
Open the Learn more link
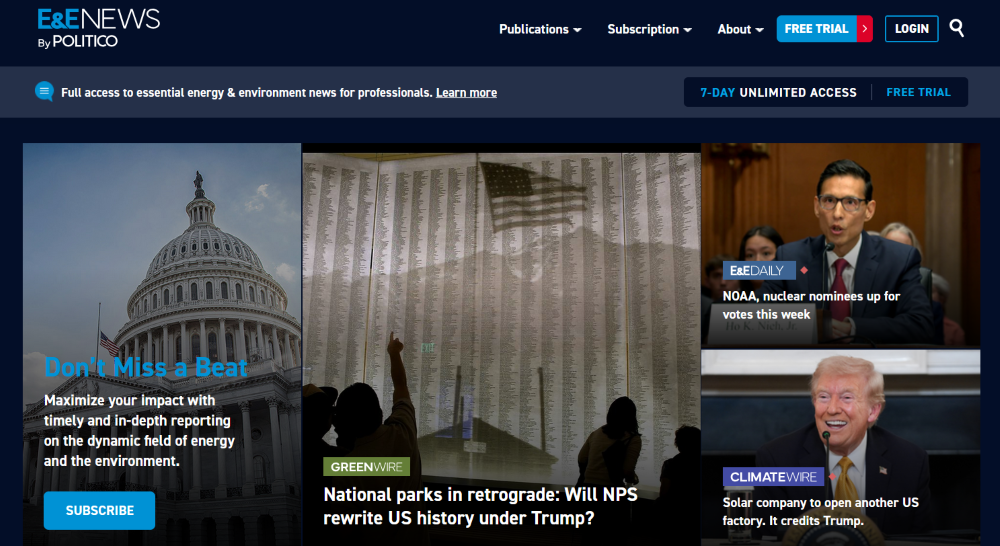[466, 92]
